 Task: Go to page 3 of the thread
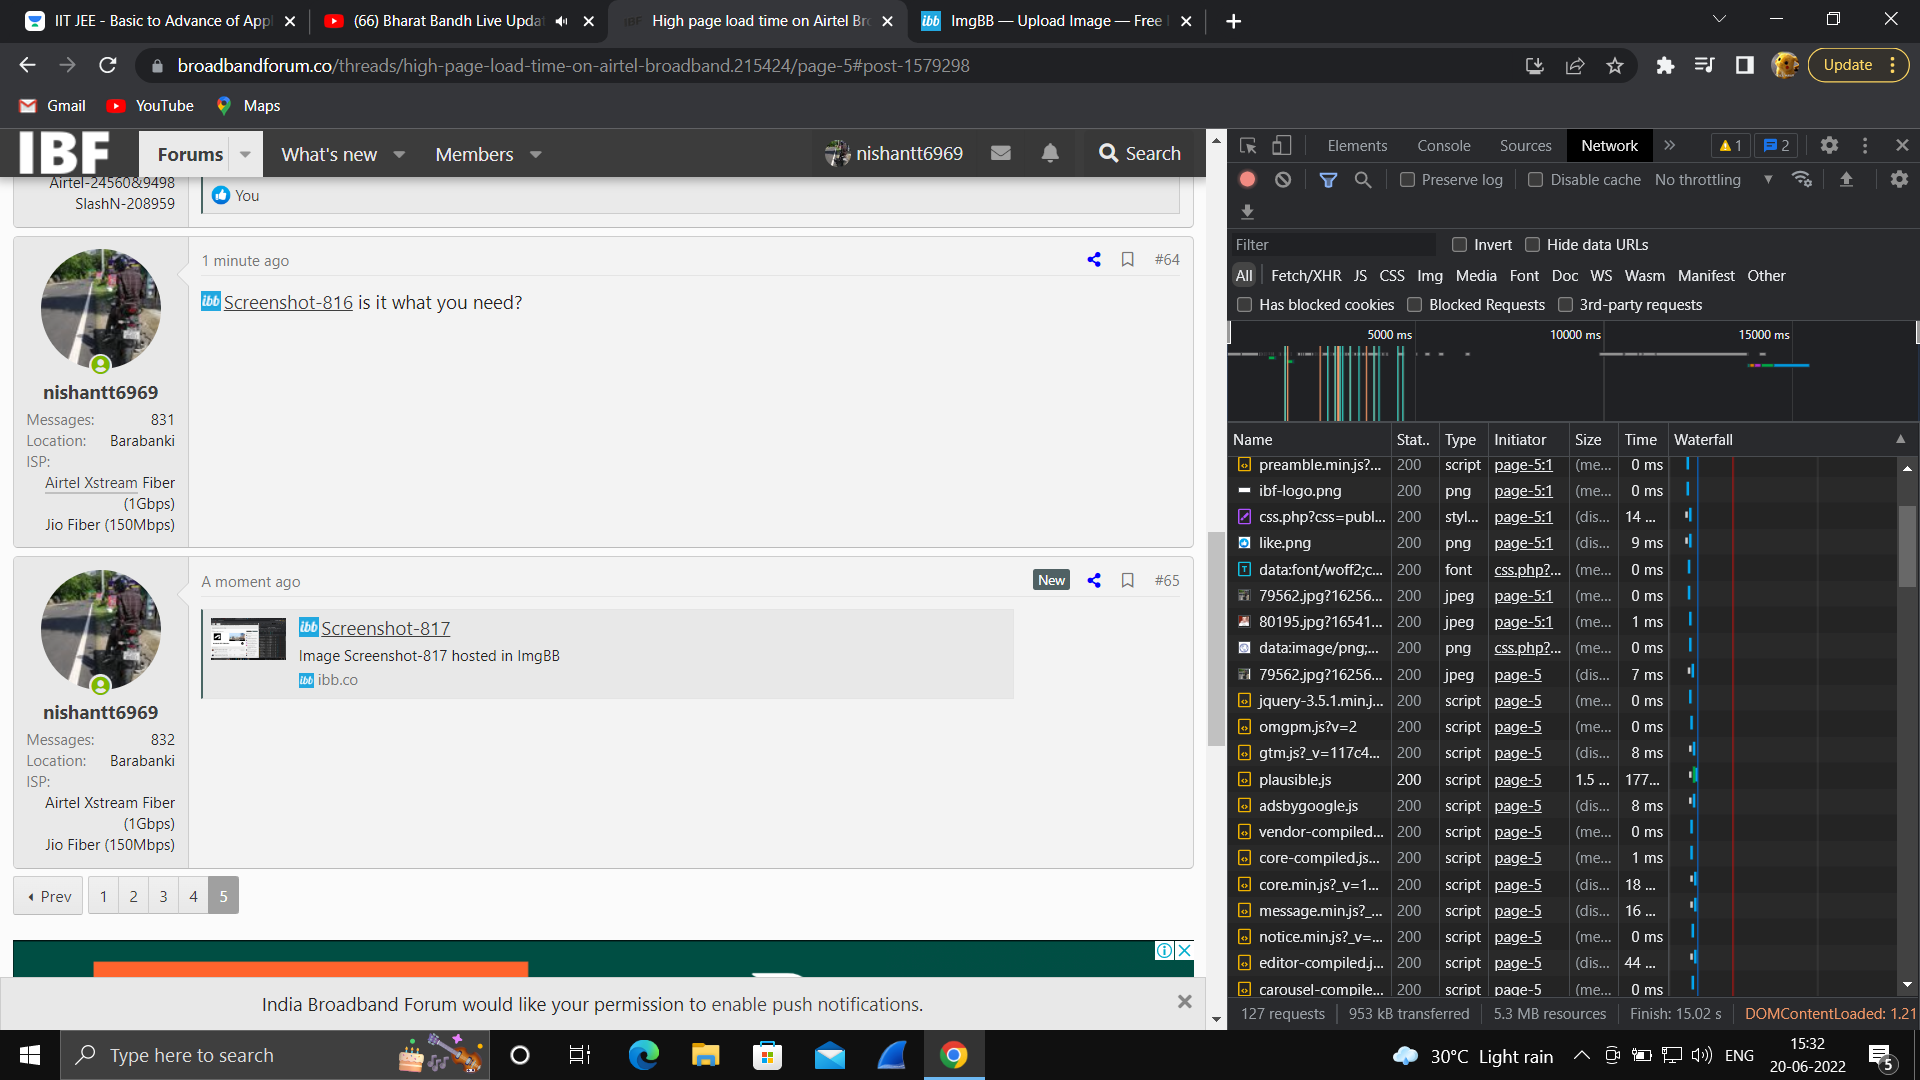[163, 896]
